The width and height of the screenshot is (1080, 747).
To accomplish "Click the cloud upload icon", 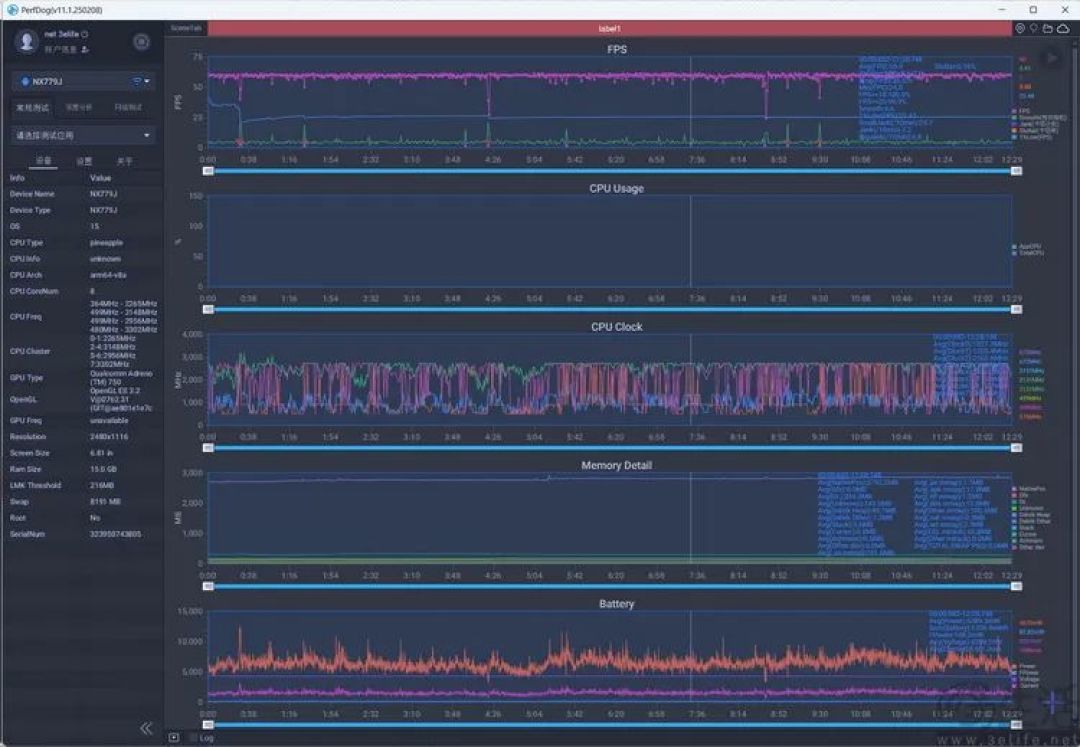I will coord(1063,28).
